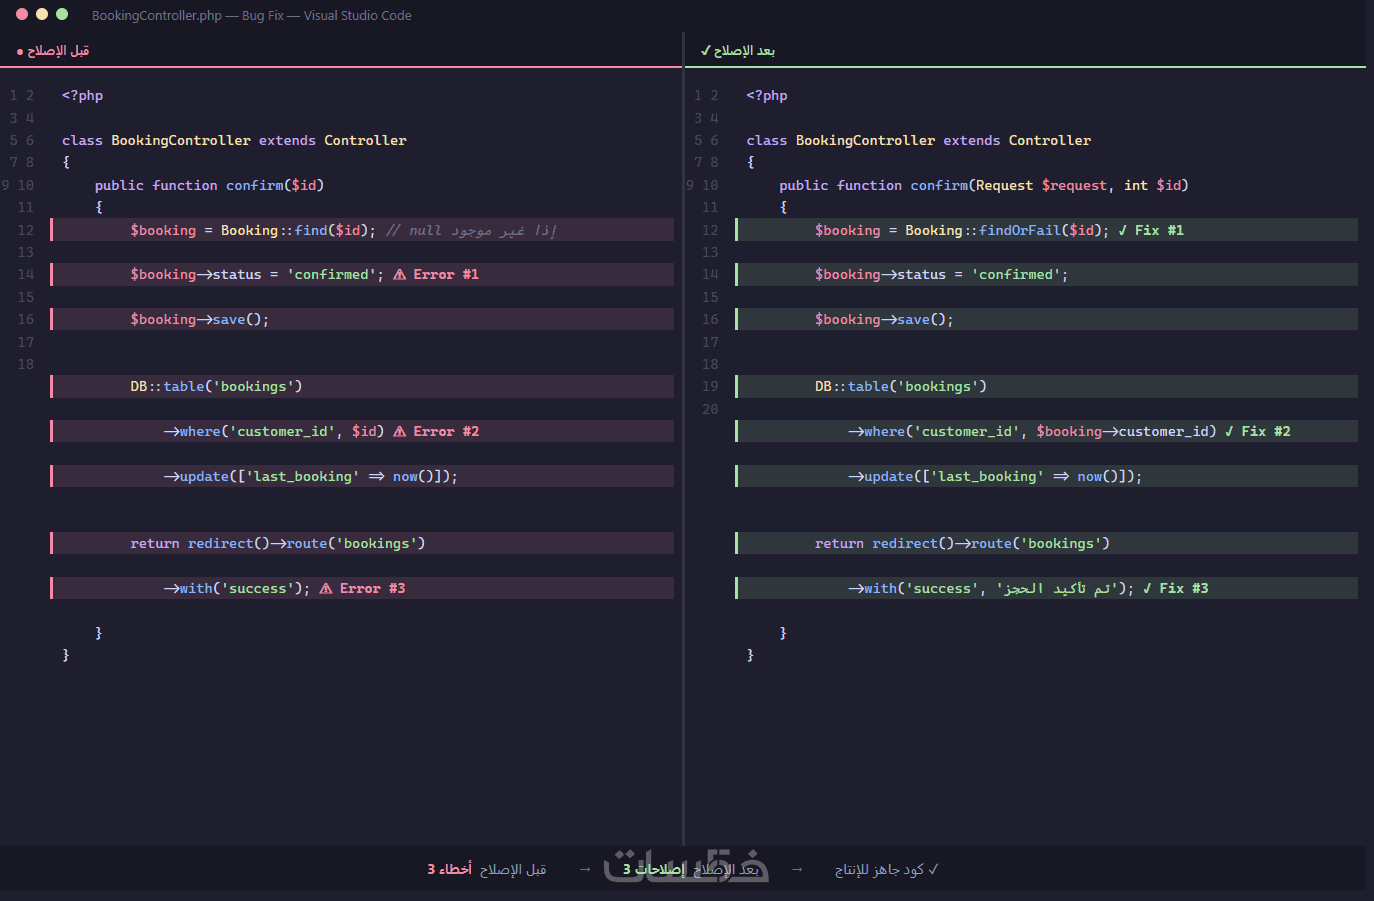Click return redirect() line in left pane
The height and width of the screenshot is (901, 1374).
(362, 543)
